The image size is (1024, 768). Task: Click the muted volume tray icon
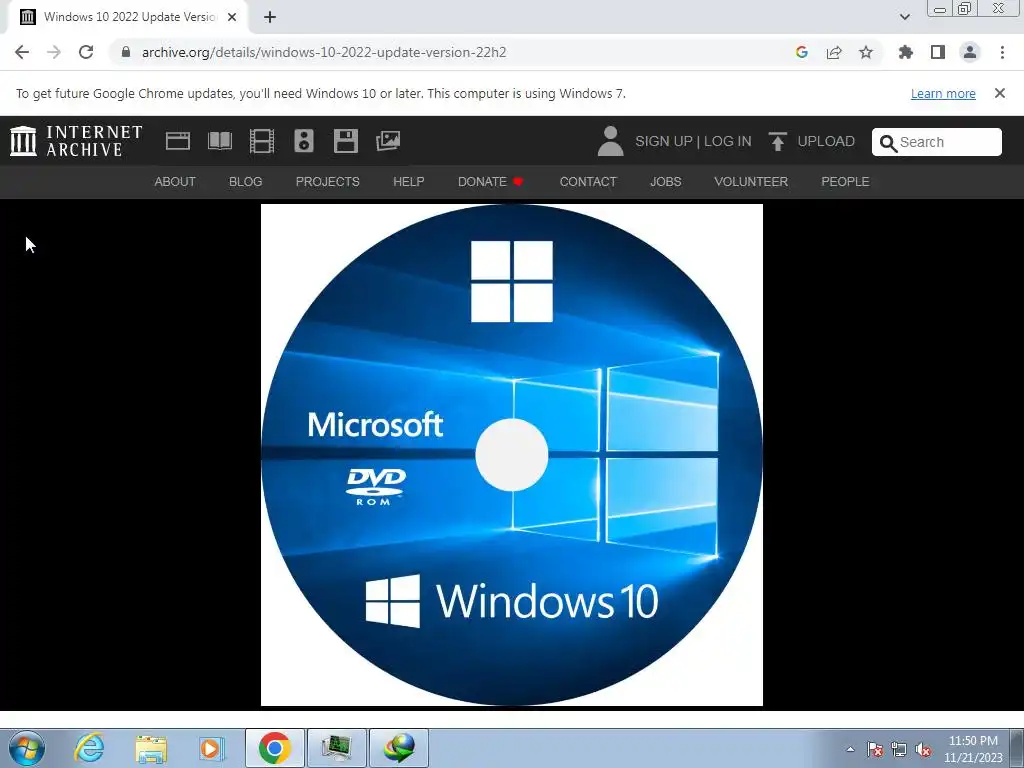[923, 750]
